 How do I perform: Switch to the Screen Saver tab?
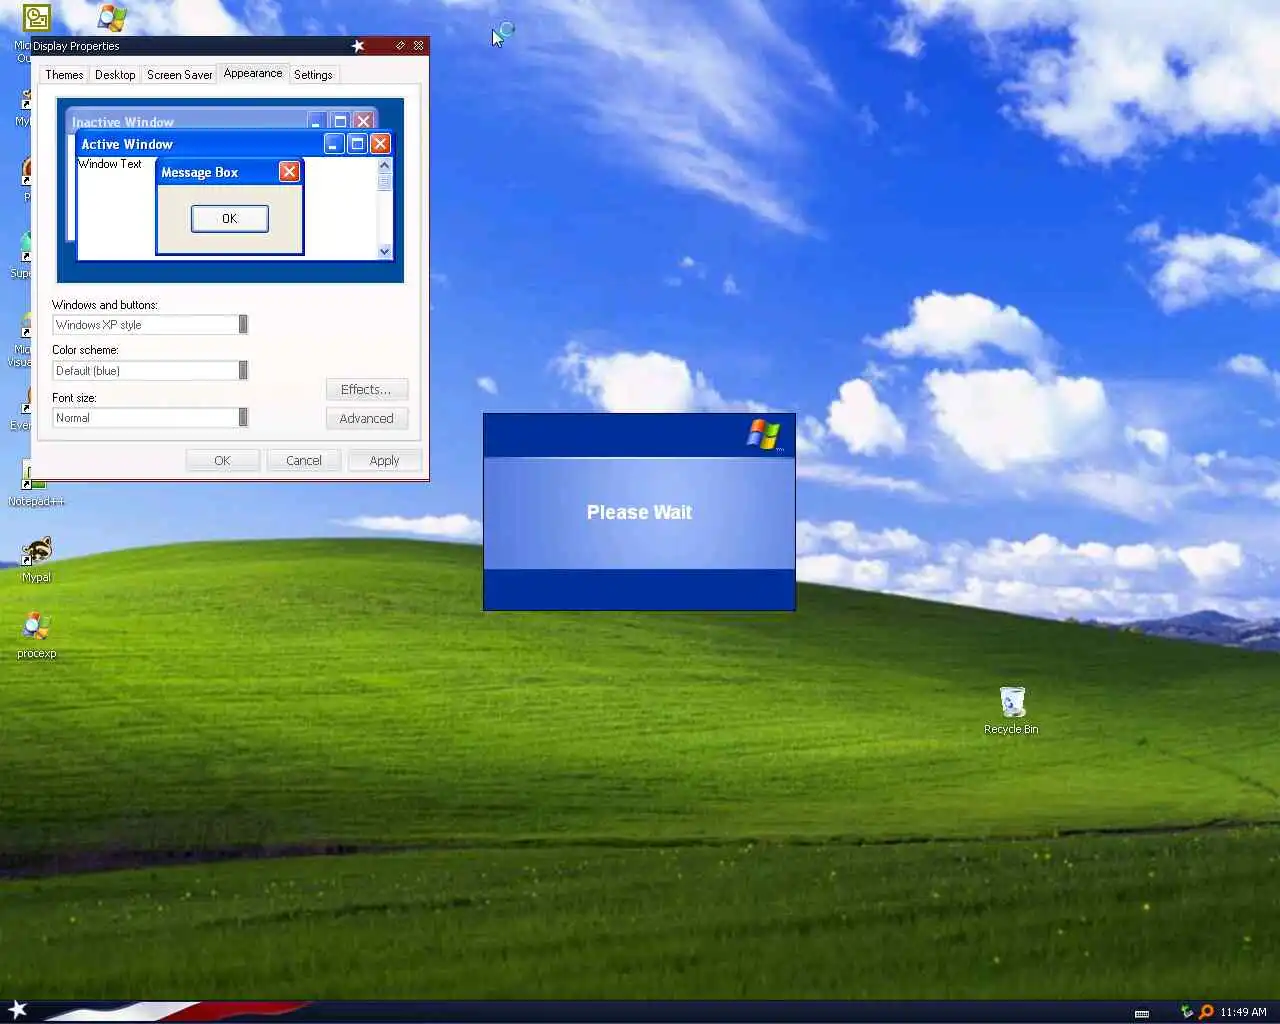point(180,75)
